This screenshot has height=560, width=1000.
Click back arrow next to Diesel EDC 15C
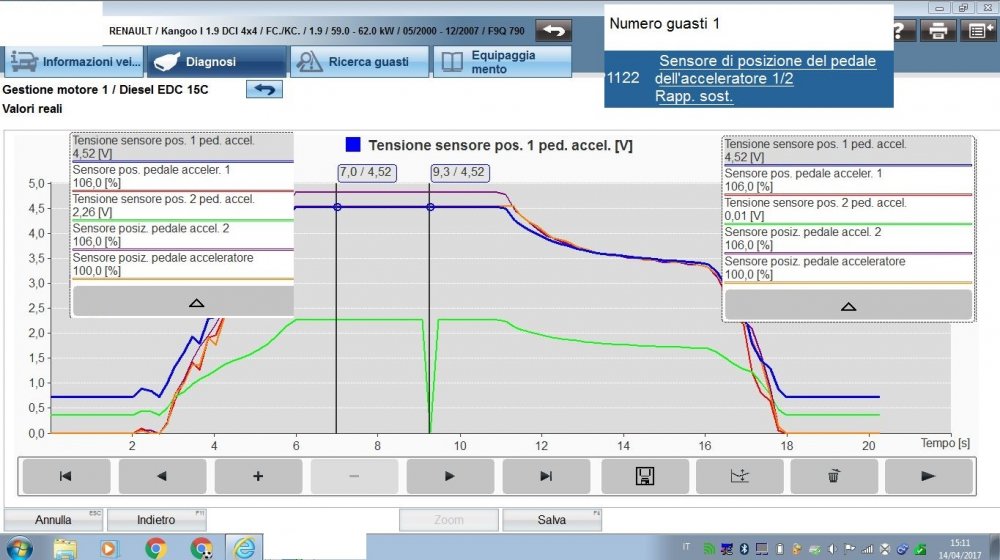tap(264, 89)
